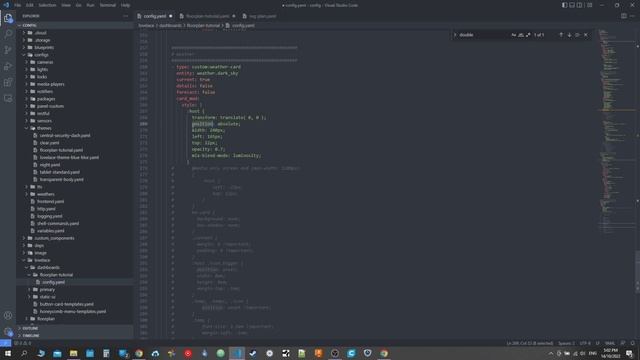Go to previous match in find widget
The image size is (640, 360).
561,35
